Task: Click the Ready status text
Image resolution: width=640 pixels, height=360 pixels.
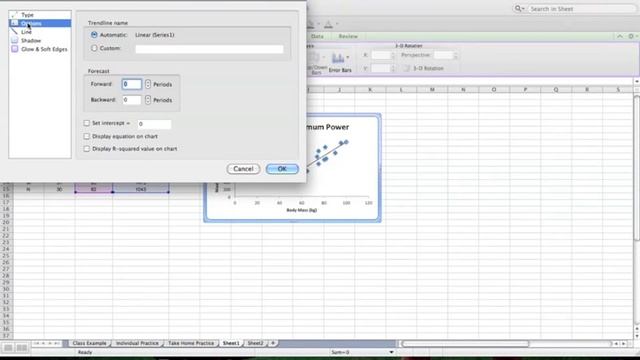Action: click(x=85, y=352)
